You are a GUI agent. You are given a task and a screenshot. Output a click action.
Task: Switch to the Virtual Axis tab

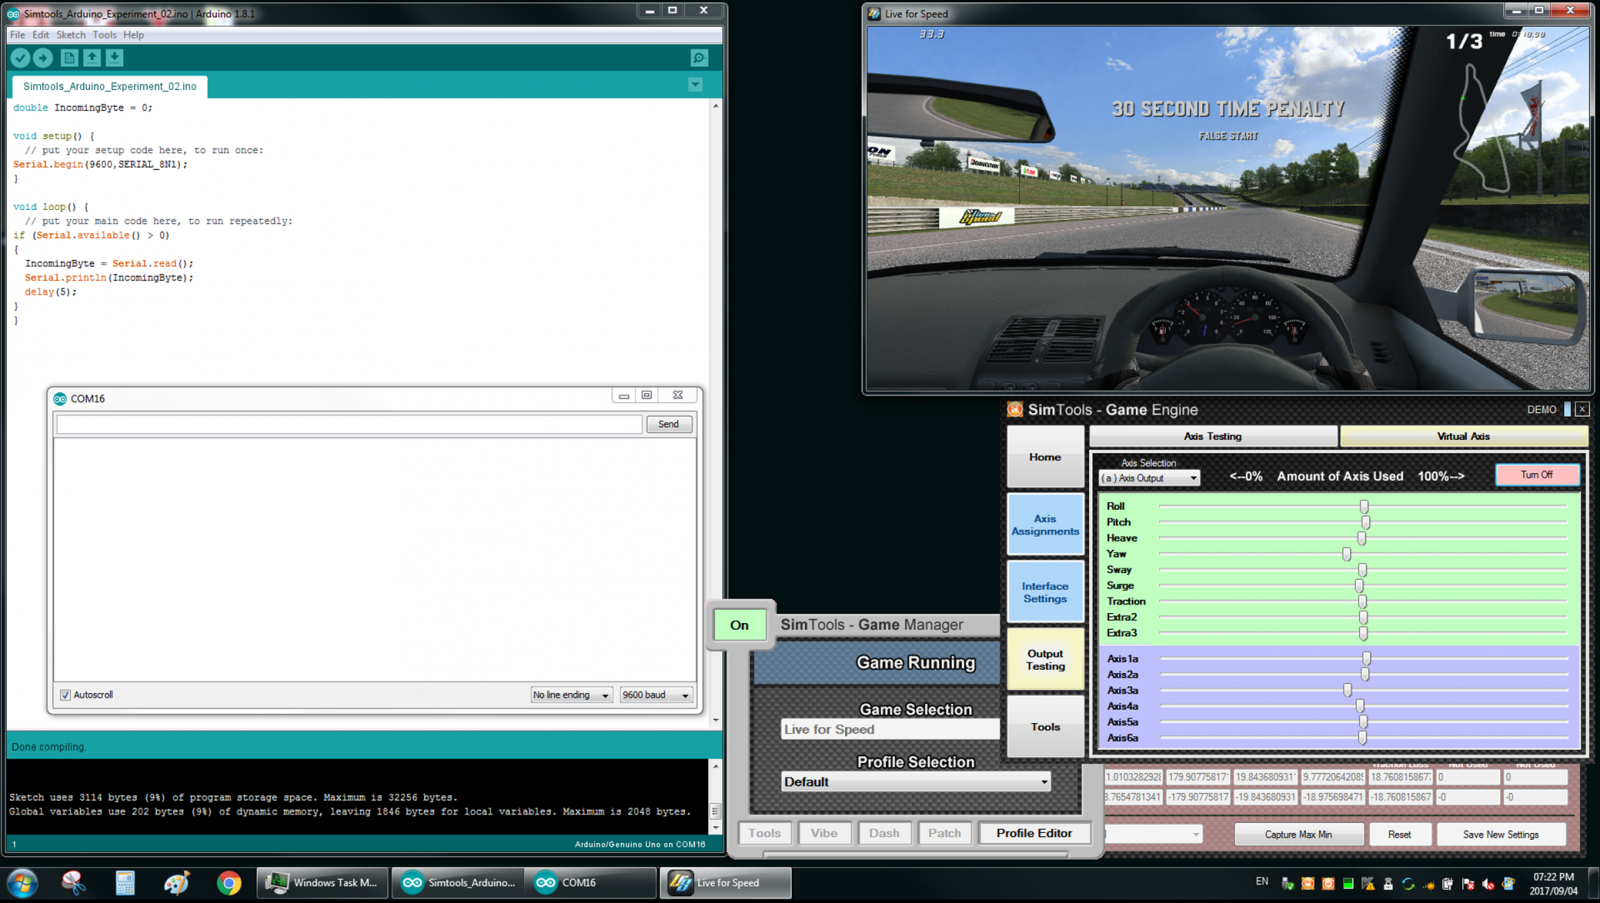coord(1463,436)
